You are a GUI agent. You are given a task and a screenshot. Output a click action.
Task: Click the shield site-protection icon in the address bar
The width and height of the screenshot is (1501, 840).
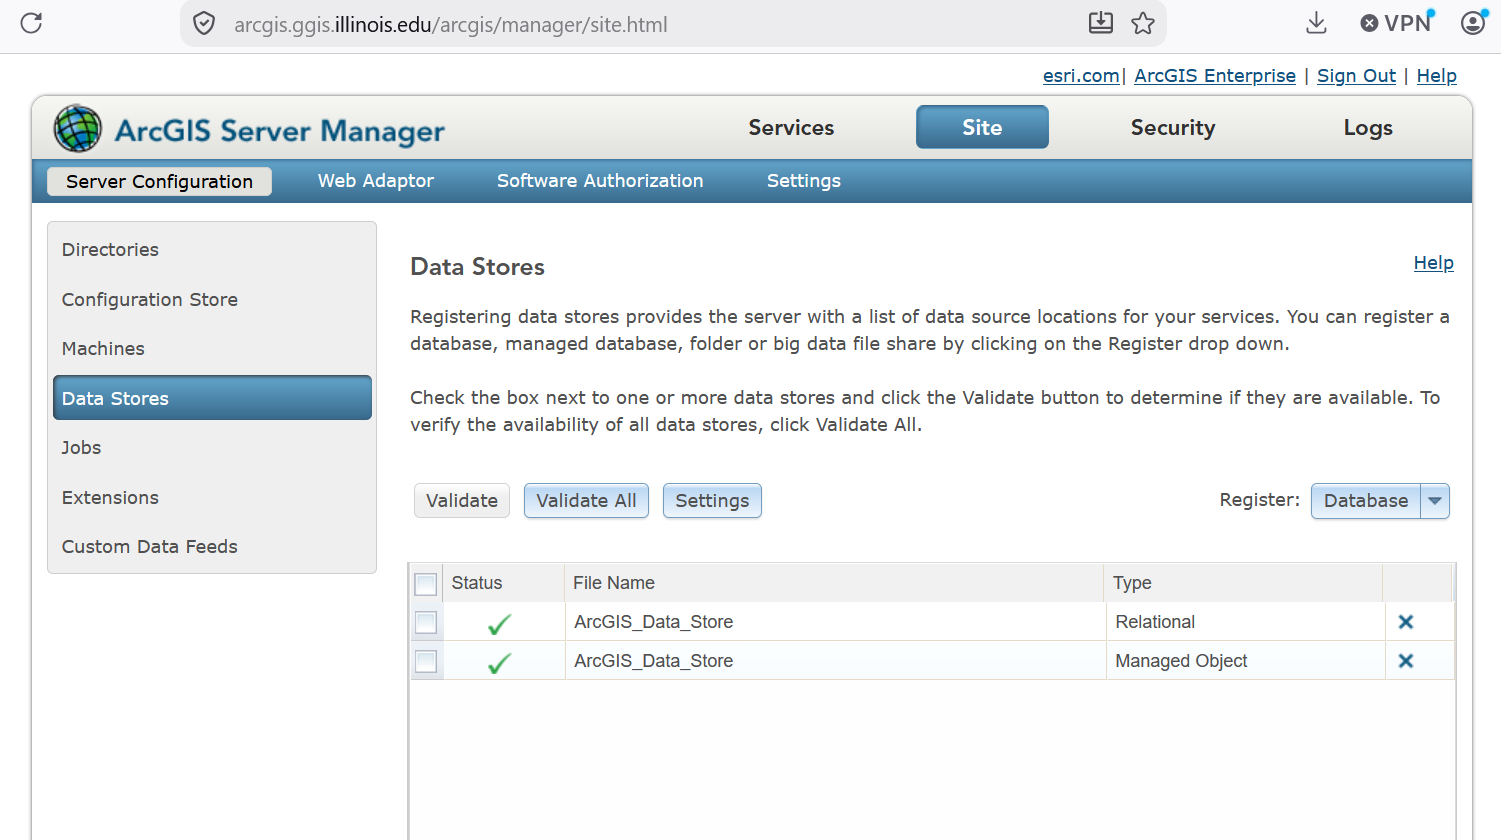pyautogui.click(x=204, y=24)
